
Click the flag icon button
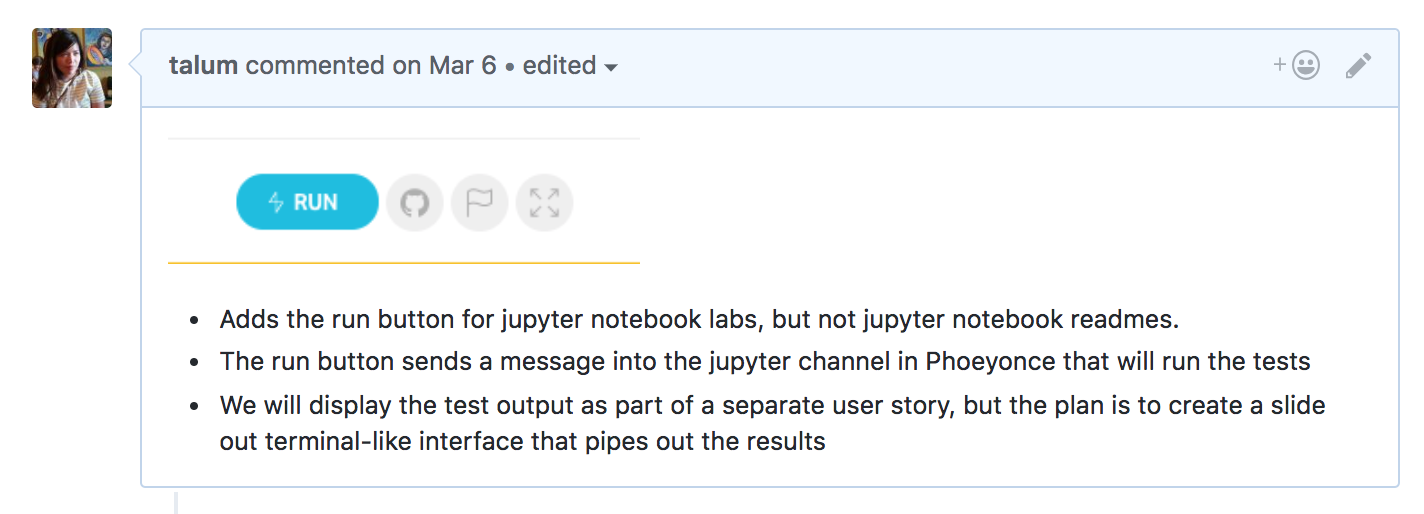tap(480, 203)
